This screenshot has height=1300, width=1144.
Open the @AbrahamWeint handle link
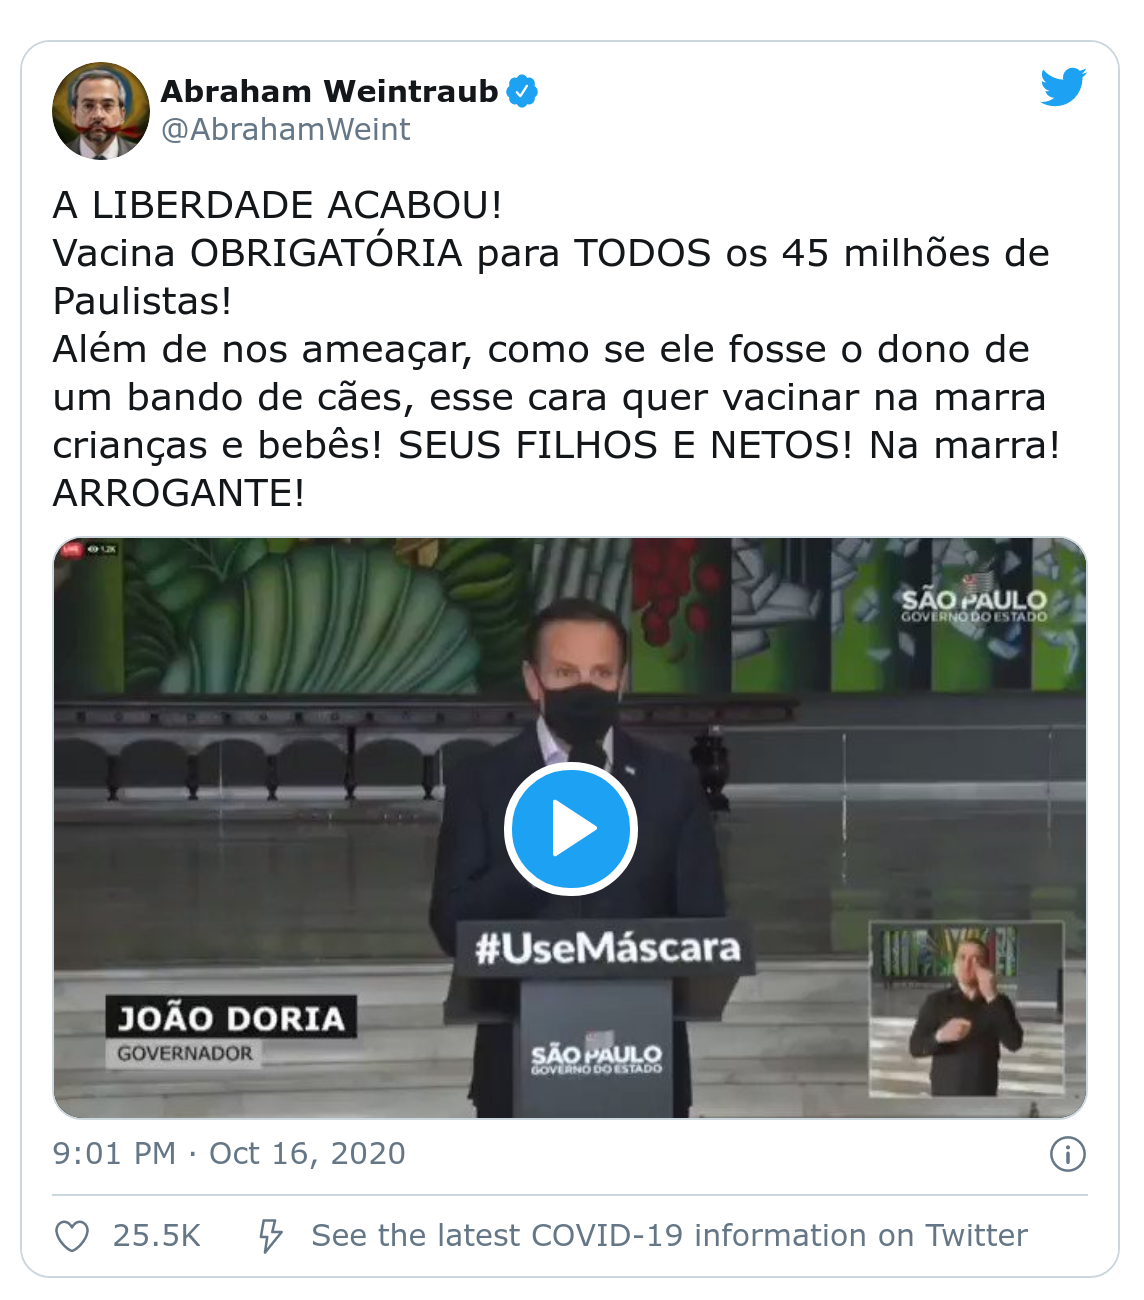point(285,129)
